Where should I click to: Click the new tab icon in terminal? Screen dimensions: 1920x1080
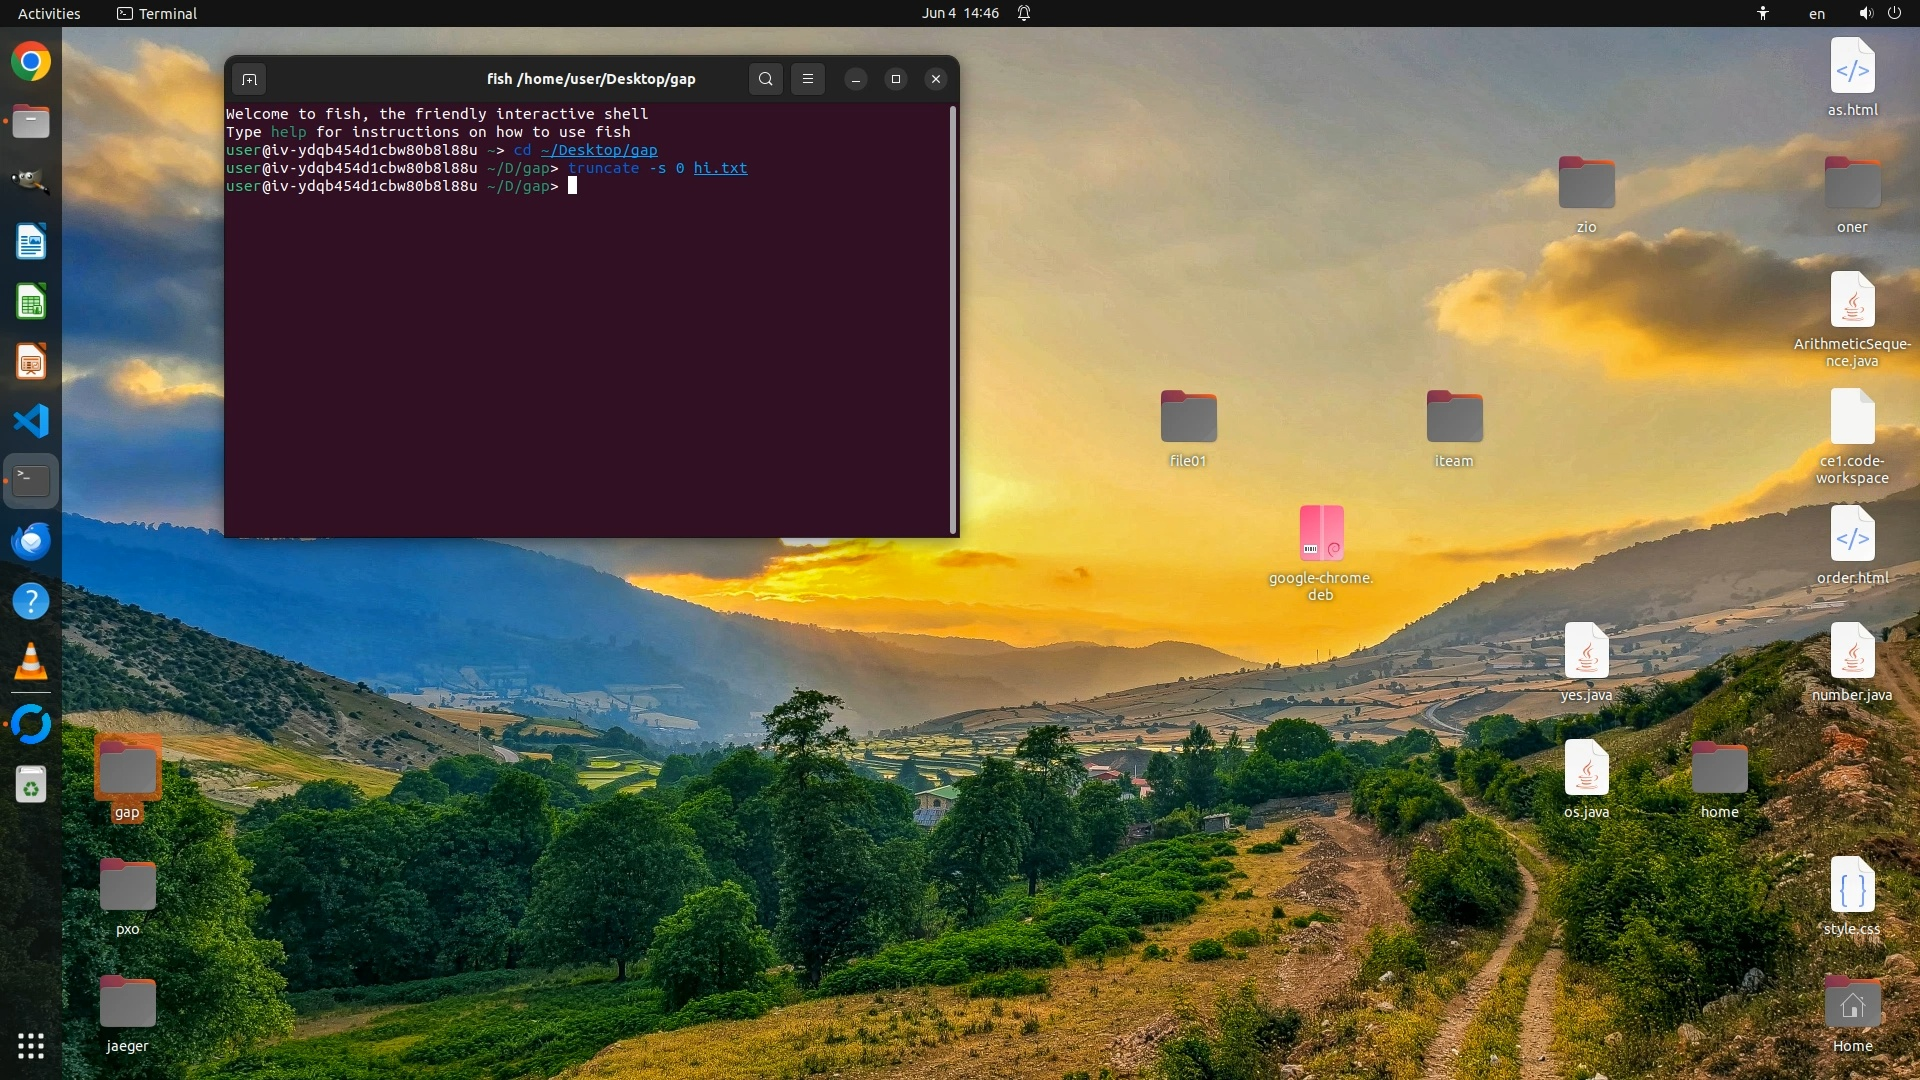(249, 79)
